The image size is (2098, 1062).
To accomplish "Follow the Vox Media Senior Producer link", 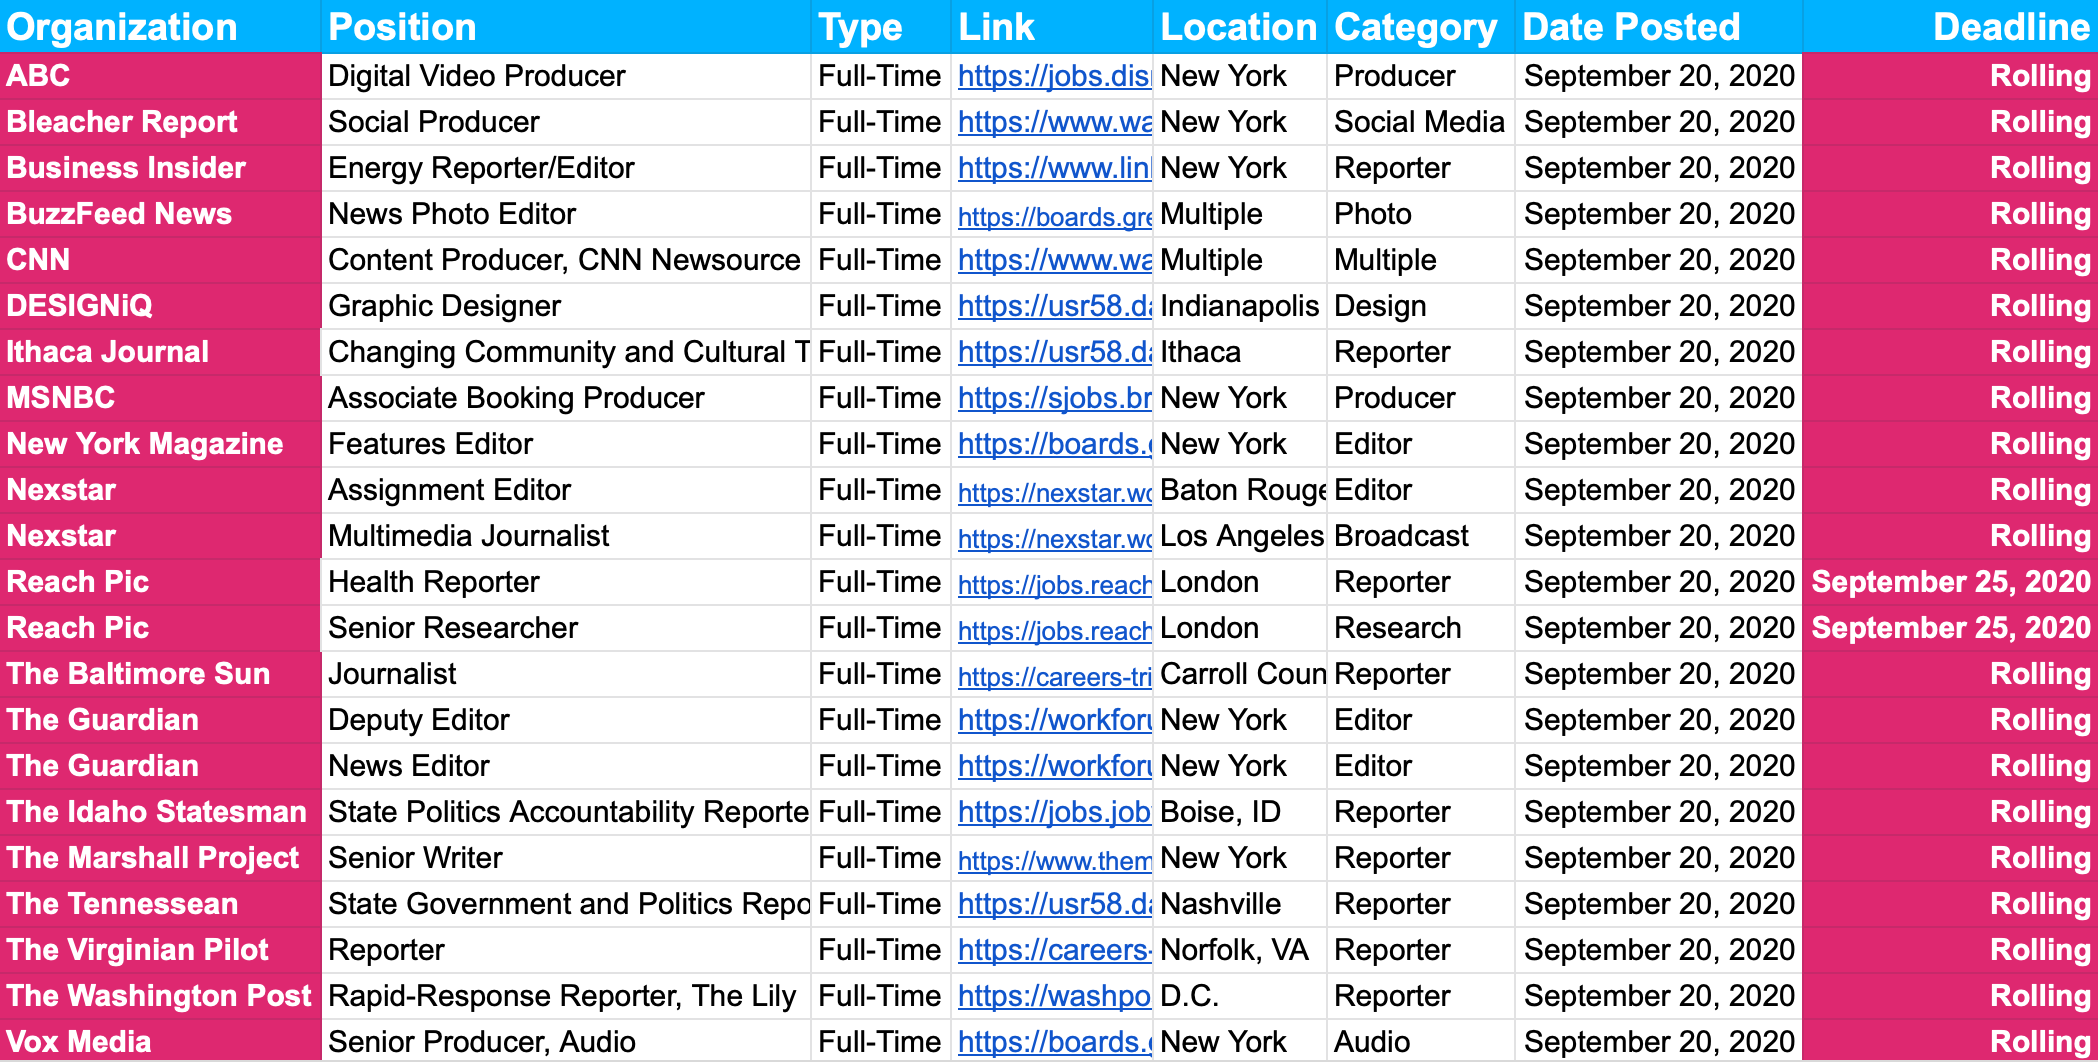I will [1053, 1042].
